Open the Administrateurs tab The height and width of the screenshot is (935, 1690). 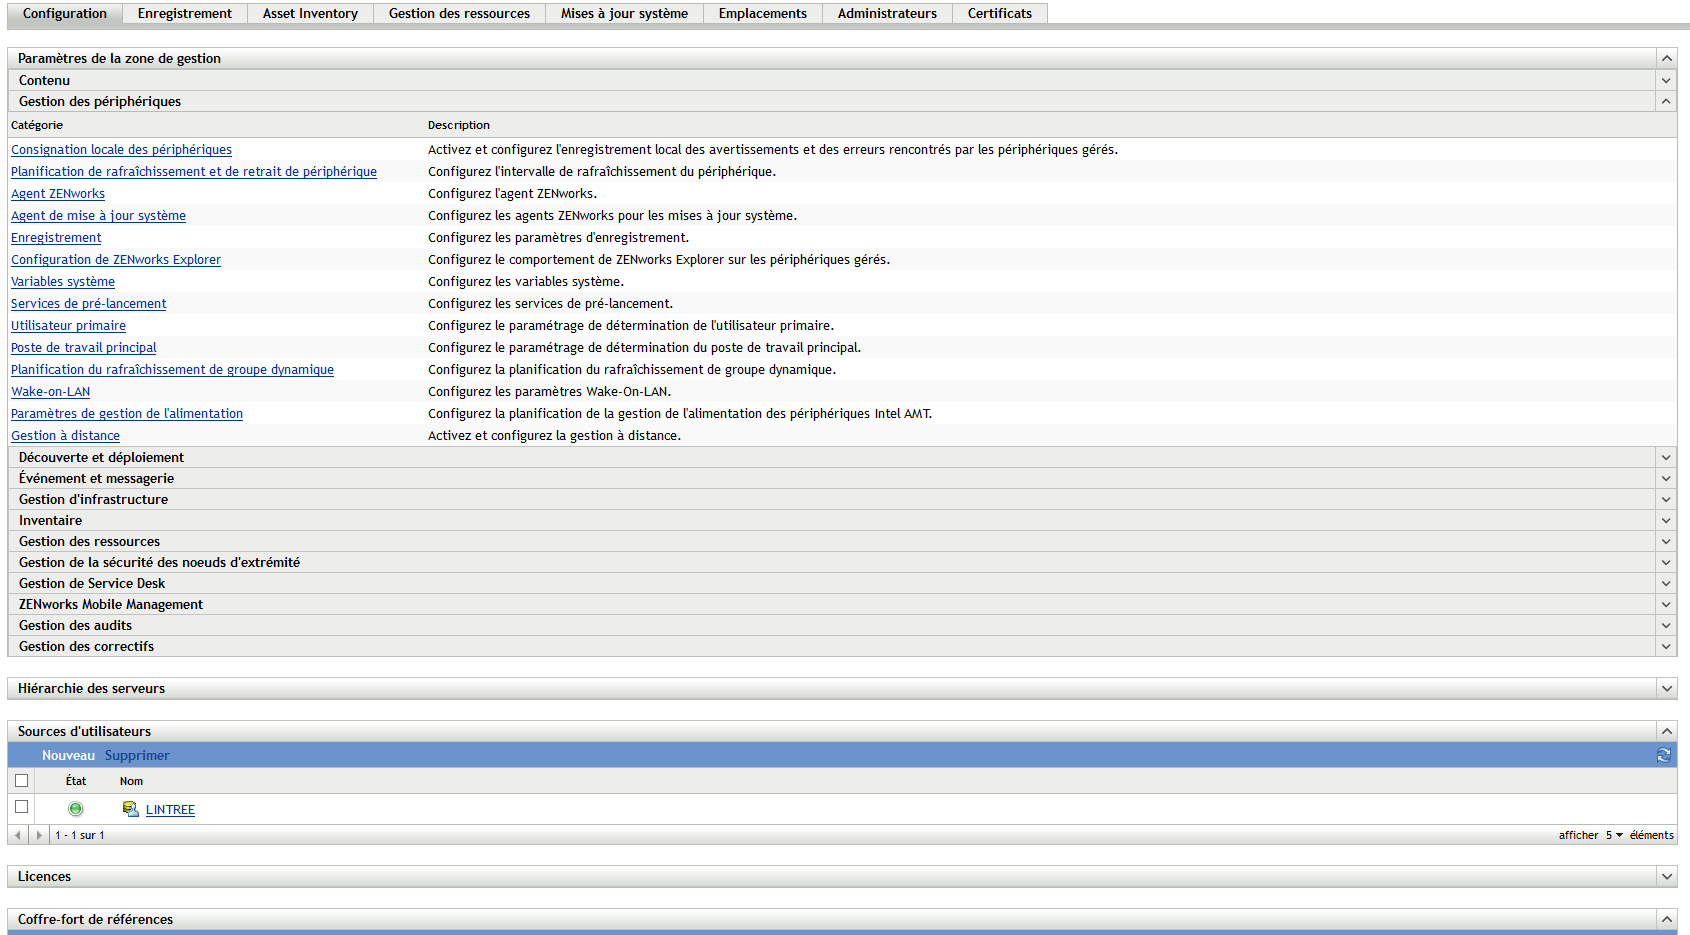[886, 13]
